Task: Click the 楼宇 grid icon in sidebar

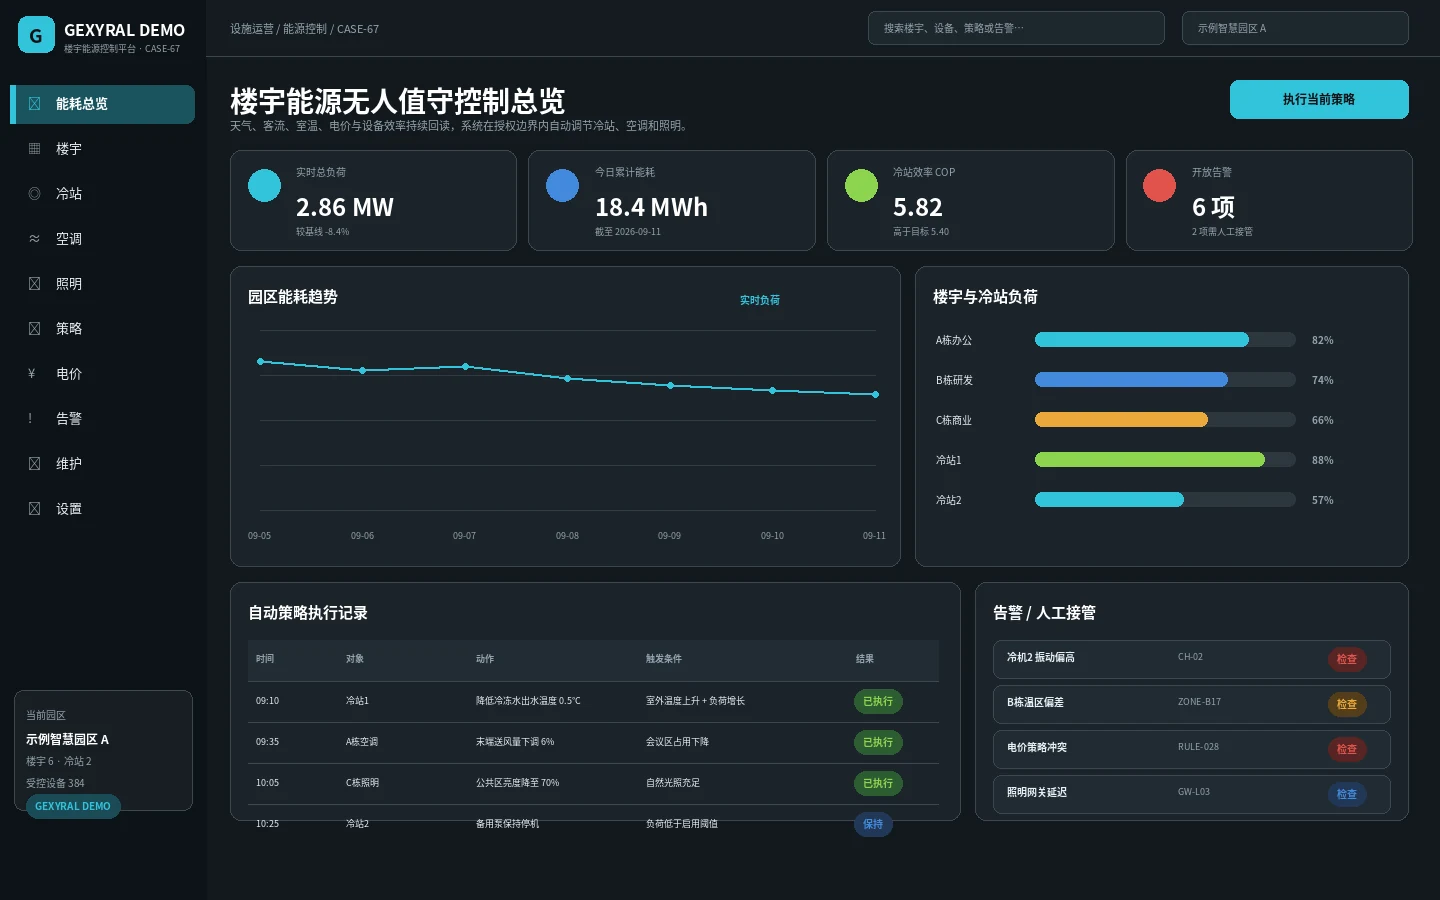Action: [35, 149]
